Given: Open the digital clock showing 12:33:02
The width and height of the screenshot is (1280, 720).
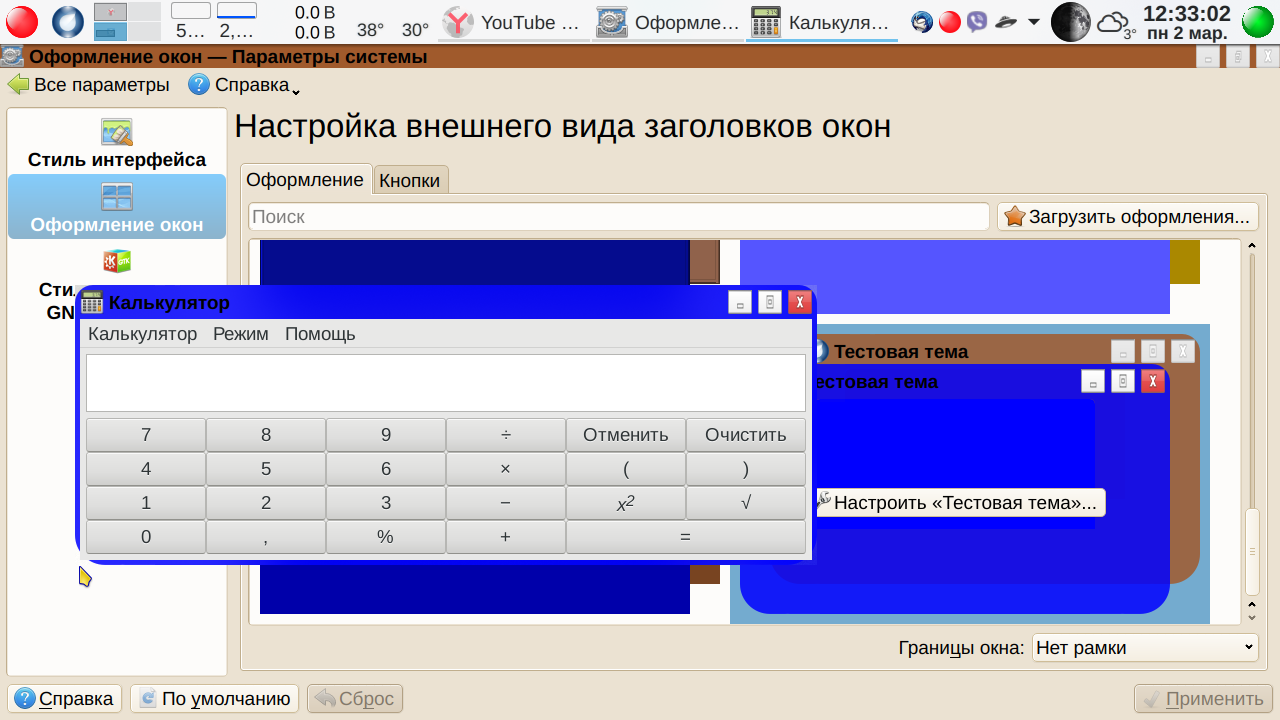Looking at the screenshot, I should [x=1187, y=22].
